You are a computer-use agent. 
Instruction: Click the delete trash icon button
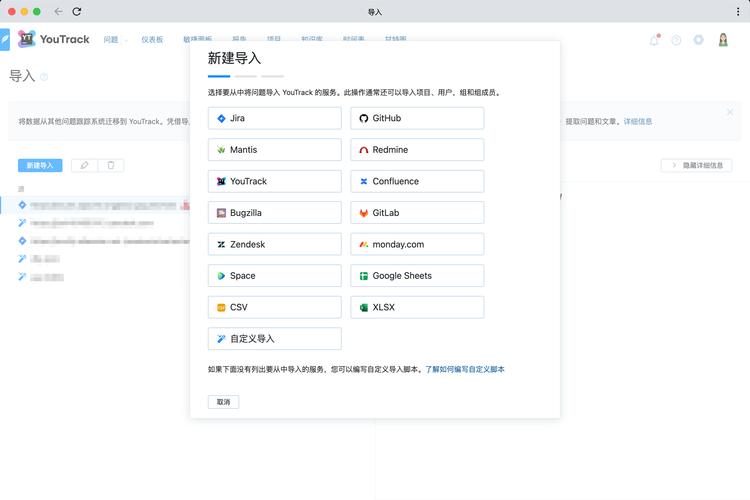pyautogui.click(x=111, y=166)
